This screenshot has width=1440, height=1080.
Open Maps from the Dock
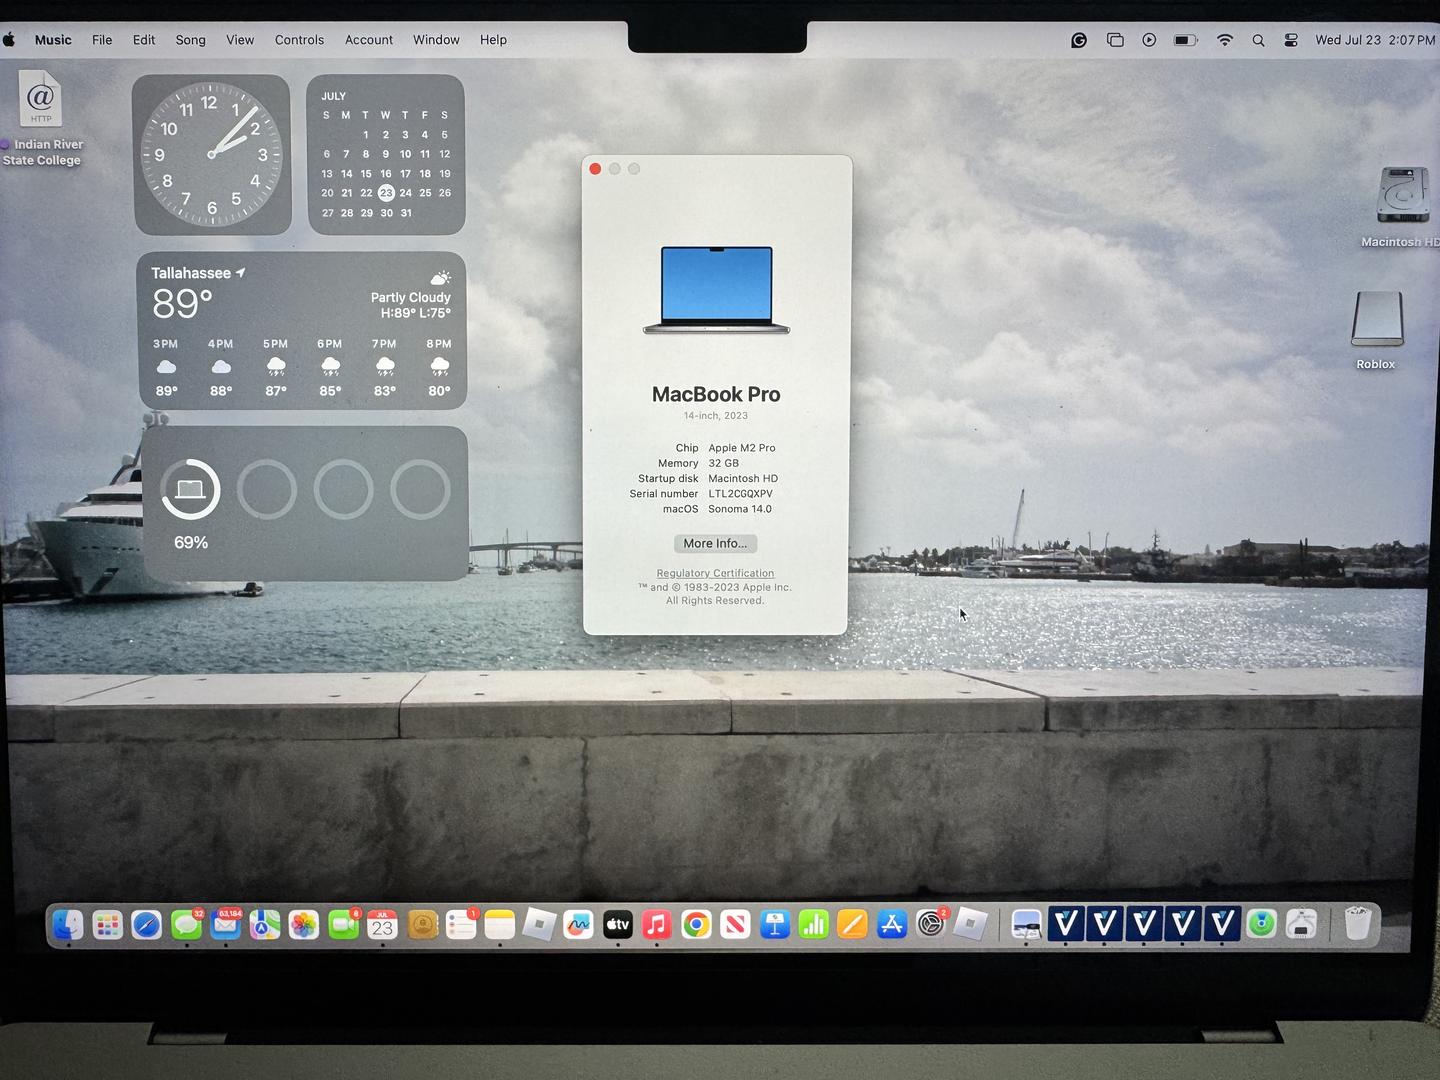(265, 925)
